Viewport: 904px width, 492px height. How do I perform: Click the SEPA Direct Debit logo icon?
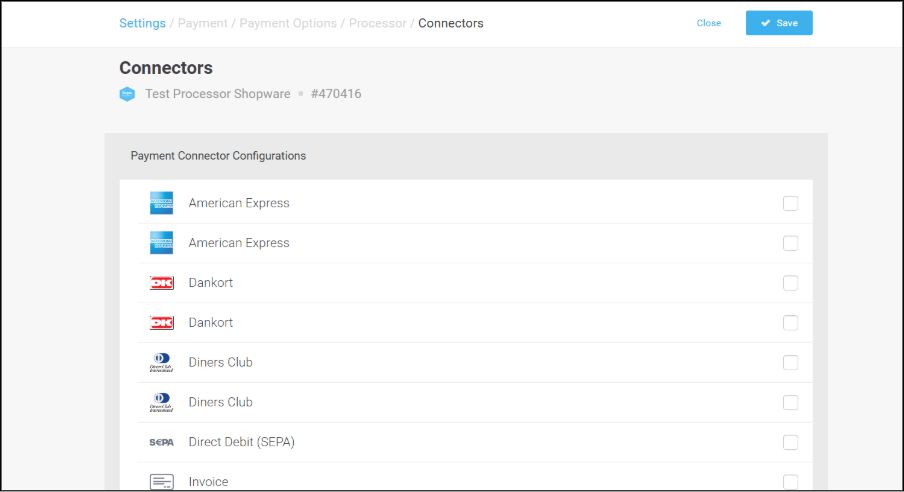[161, 442]
